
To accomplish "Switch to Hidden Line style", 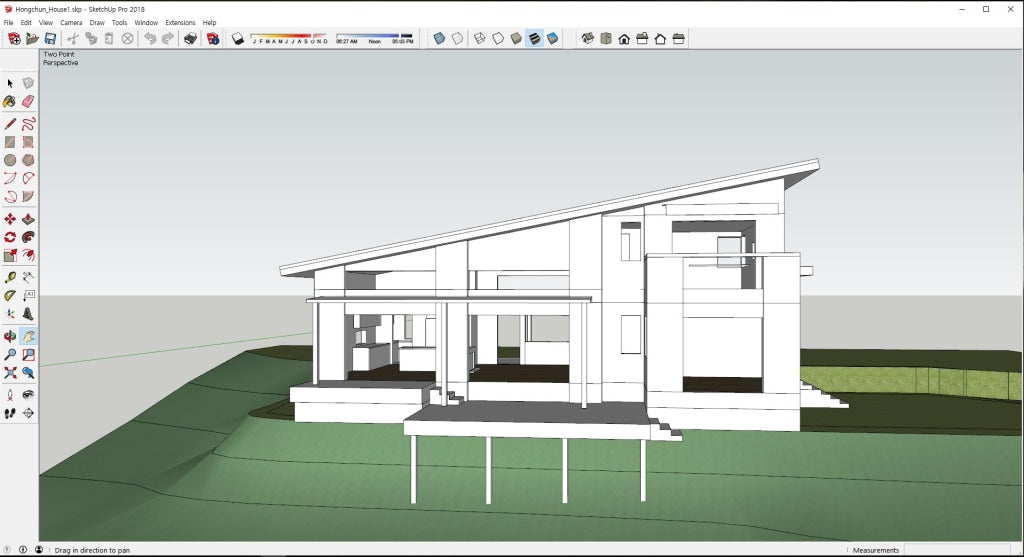I will coord(498,39).
